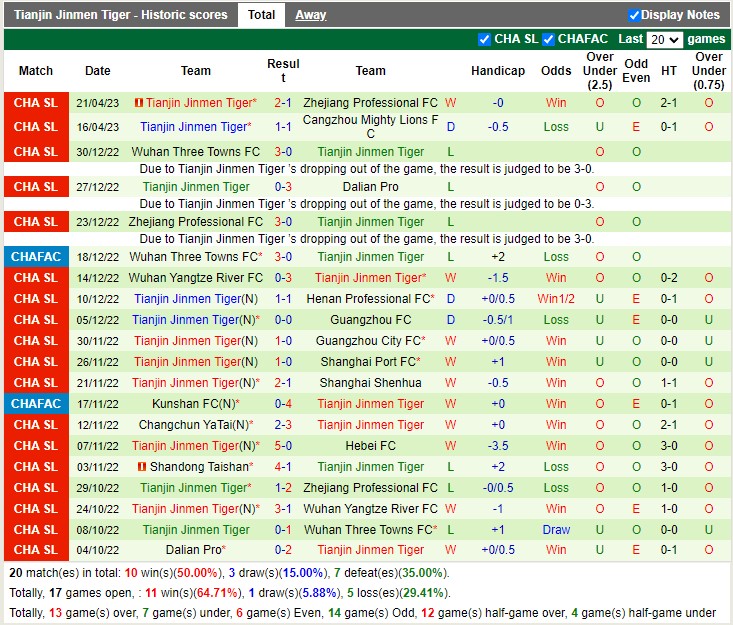This screenshot has width=733, height=625.
Task: Open the Last 20 games dropdown
Action: pos(664,39)
